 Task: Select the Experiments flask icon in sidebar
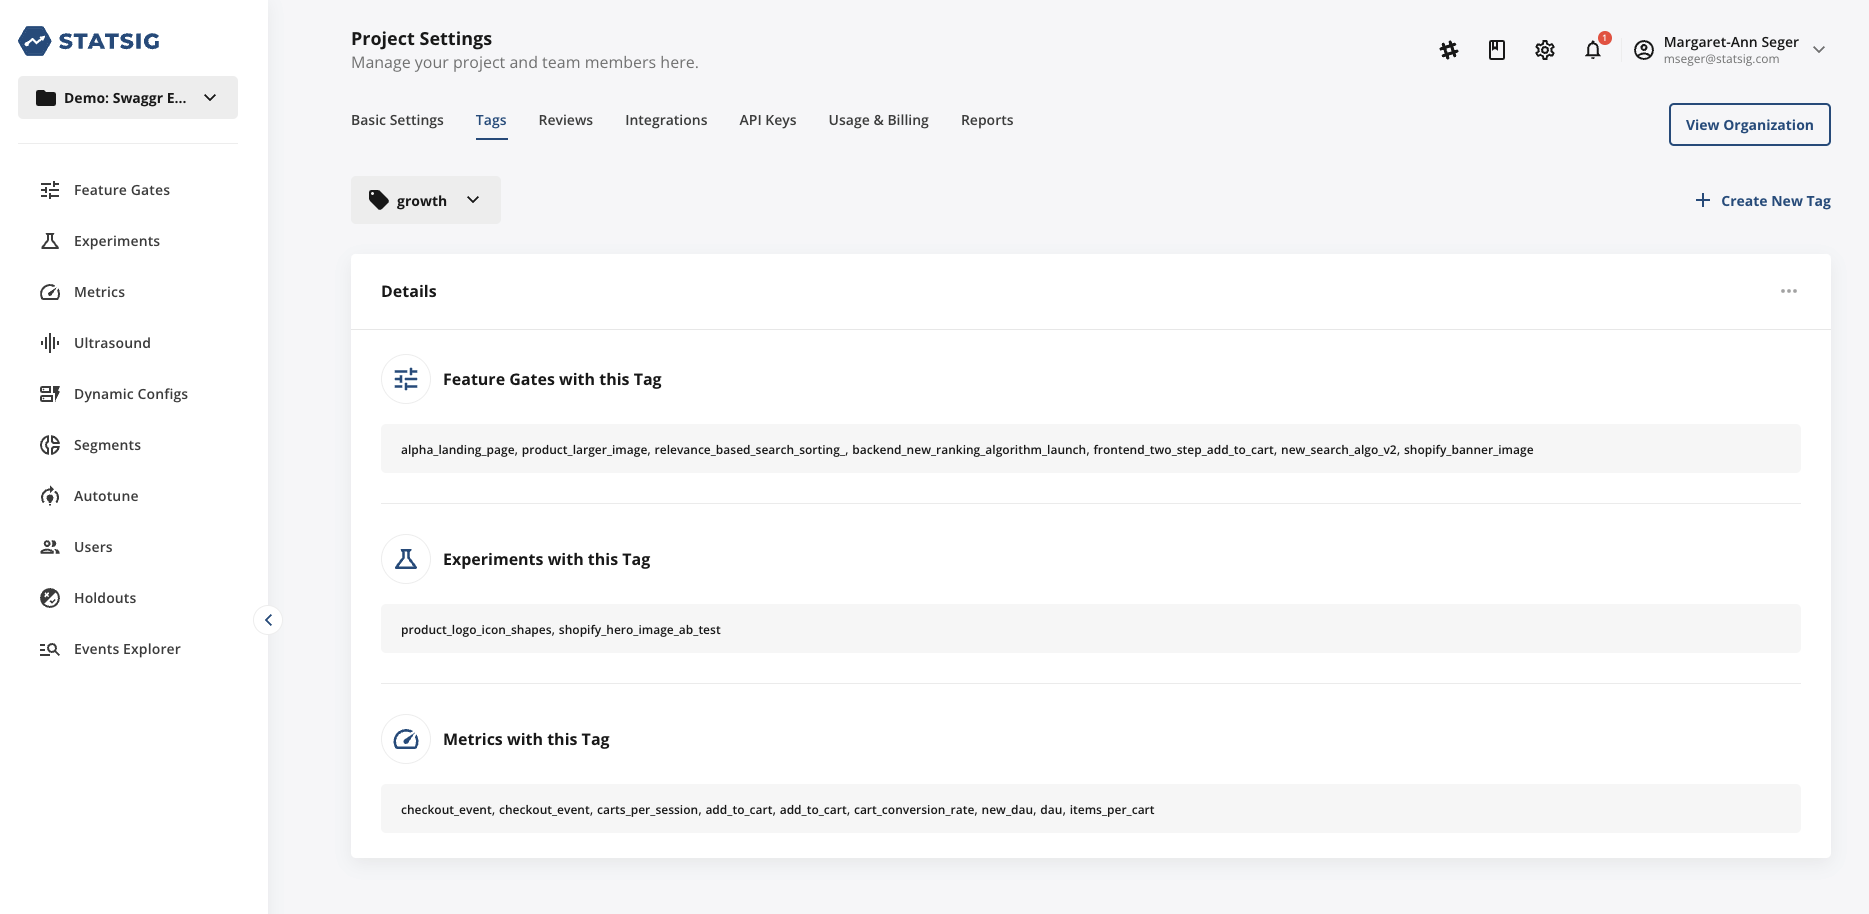pyautogui.click(x=51, y=240)
